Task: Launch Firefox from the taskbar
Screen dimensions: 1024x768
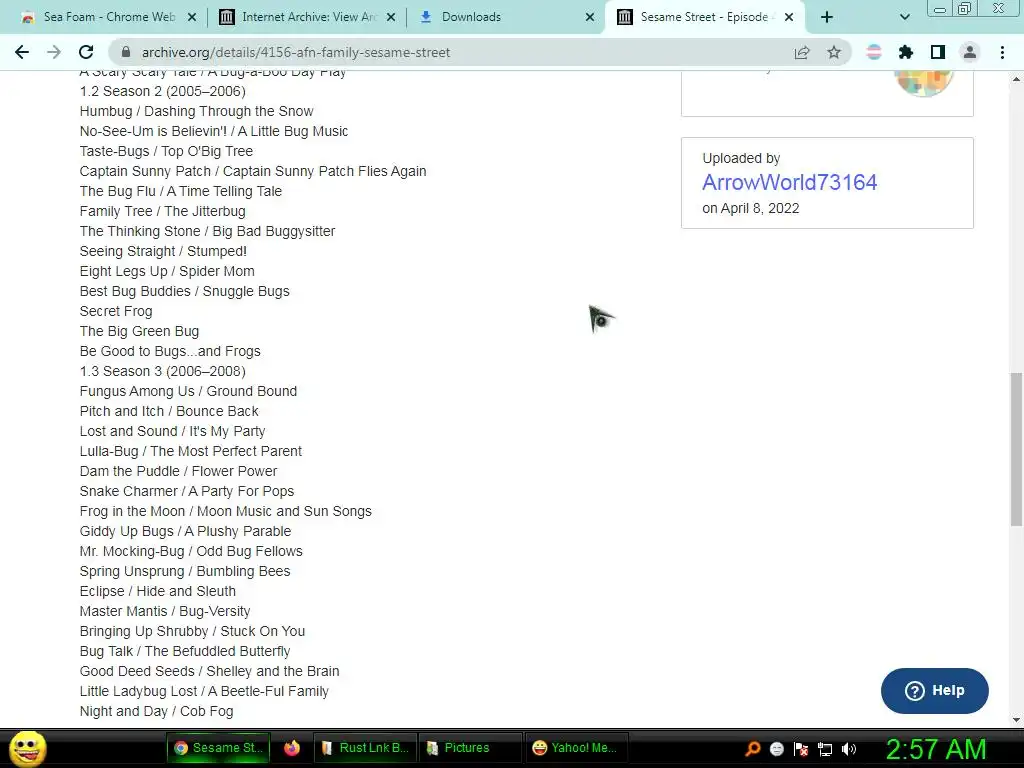Action: [x=292, y=748]
